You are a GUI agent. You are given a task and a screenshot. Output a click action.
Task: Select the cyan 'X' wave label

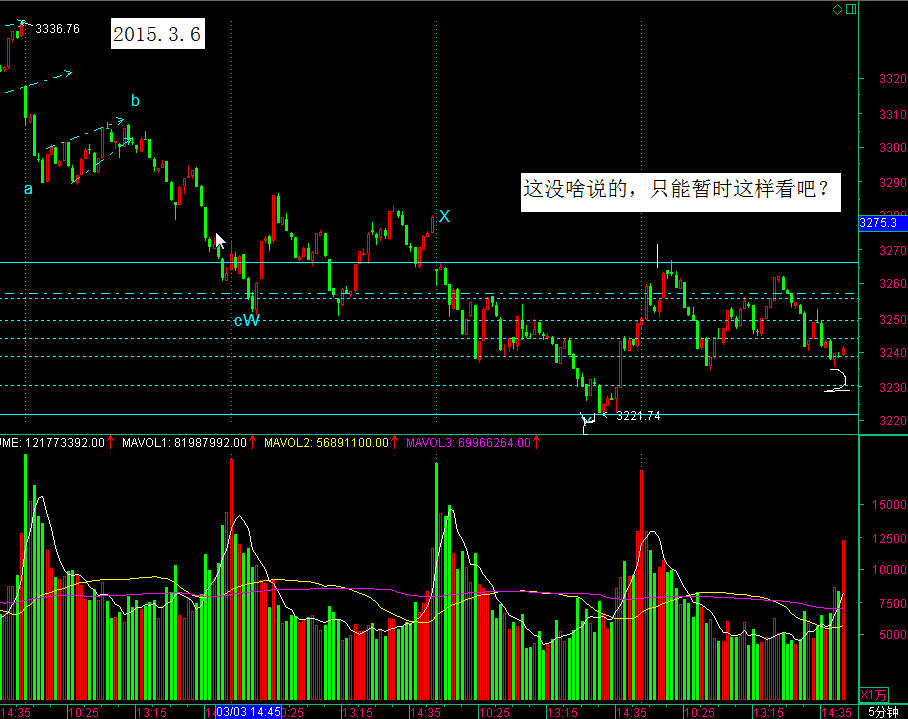[444, 216]
